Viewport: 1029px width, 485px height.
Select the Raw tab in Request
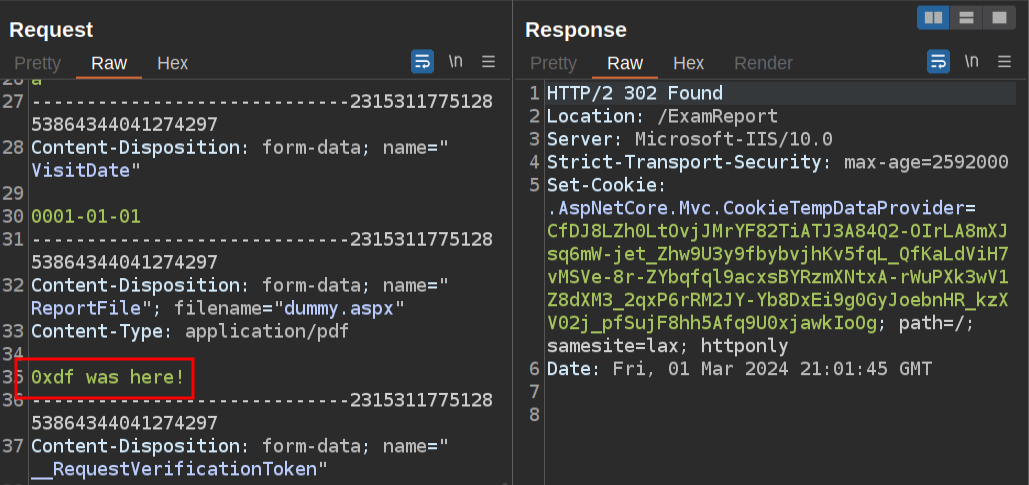point(109,63)
